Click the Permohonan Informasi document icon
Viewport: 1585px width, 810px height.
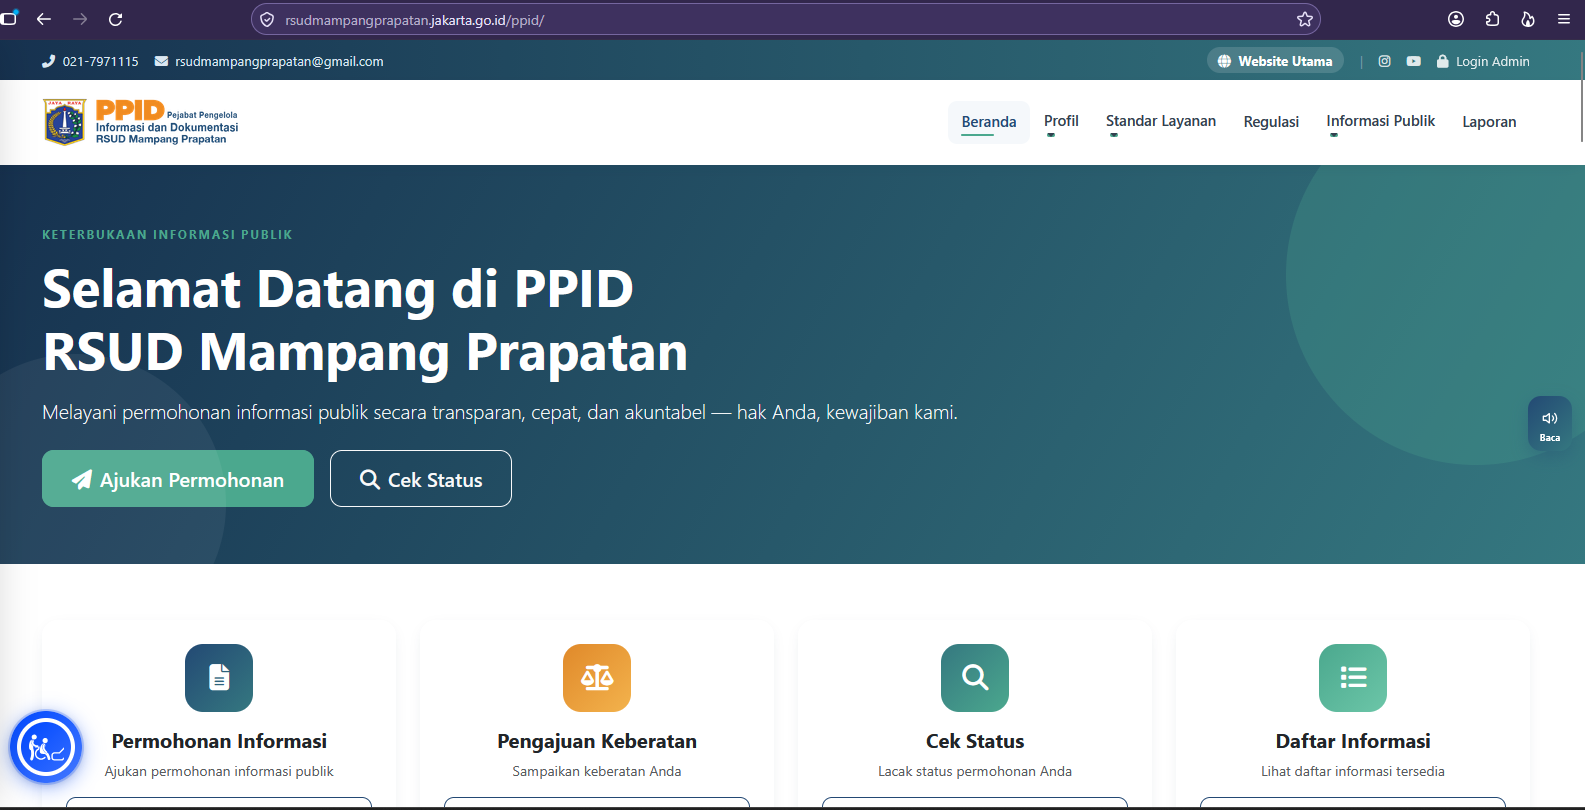pos(219,678)
